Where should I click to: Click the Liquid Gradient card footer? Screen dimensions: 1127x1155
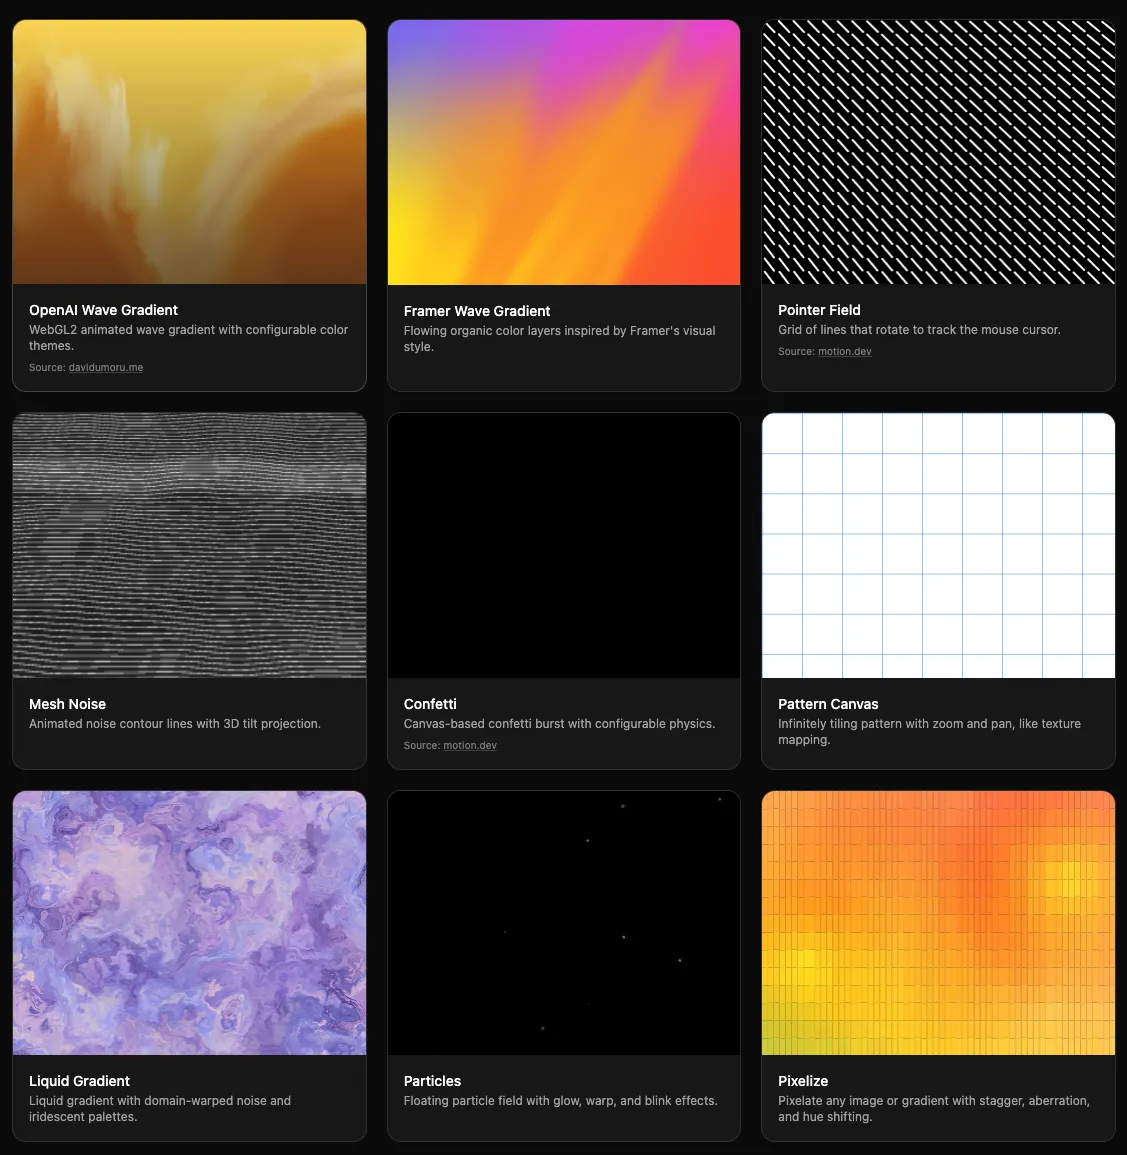189,1098
